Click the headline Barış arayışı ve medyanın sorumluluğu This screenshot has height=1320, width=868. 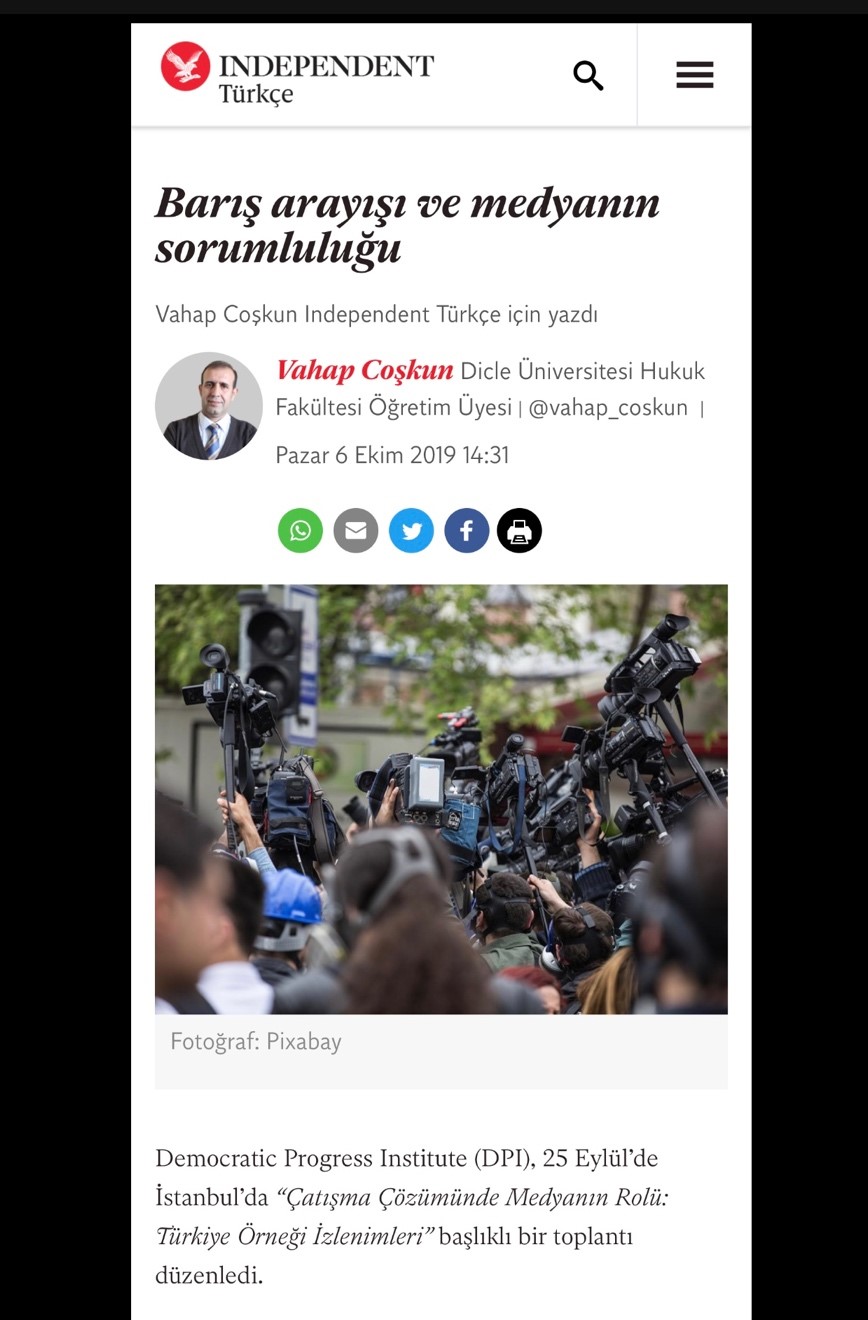click(x=407, y=225)
